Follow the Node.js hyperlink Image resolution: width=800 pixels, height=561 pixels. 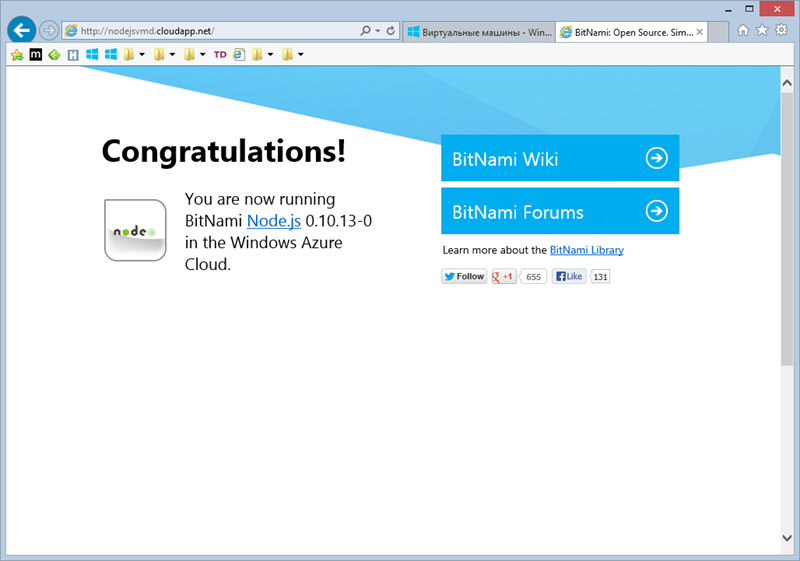(x=274, y=221)
